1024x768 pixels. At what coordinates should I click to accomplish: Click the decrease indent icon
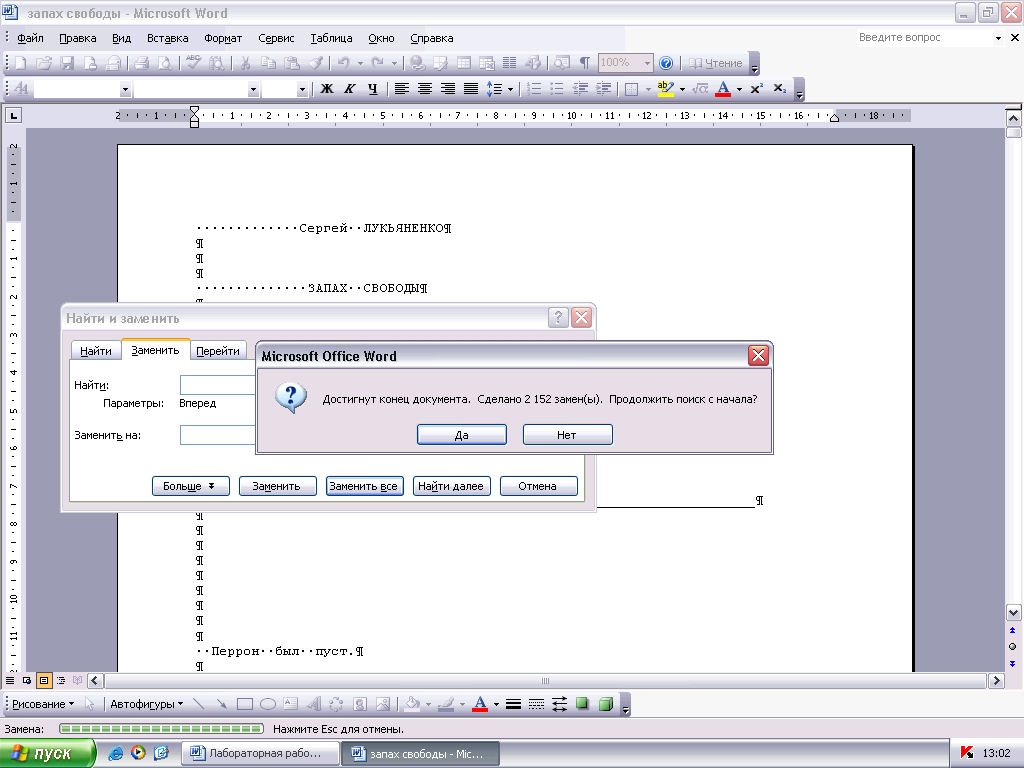pos(581,89)
